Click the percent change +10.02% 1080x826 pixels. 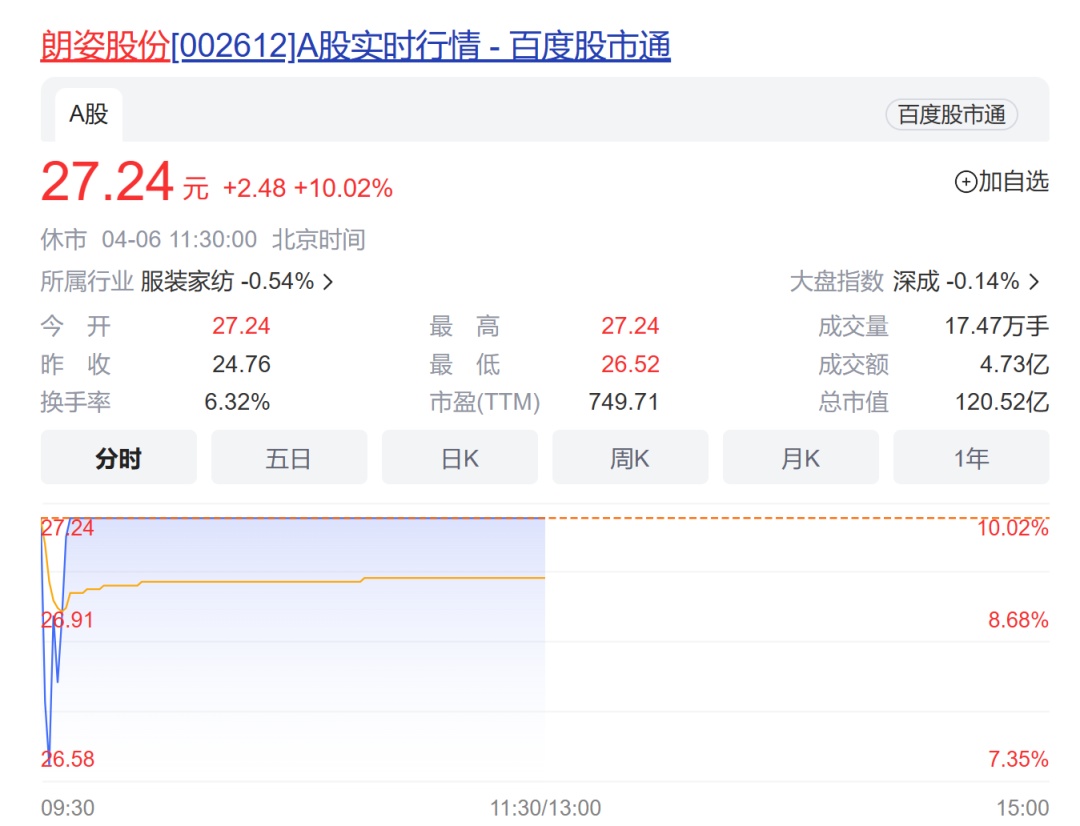[x=343, y=188]
